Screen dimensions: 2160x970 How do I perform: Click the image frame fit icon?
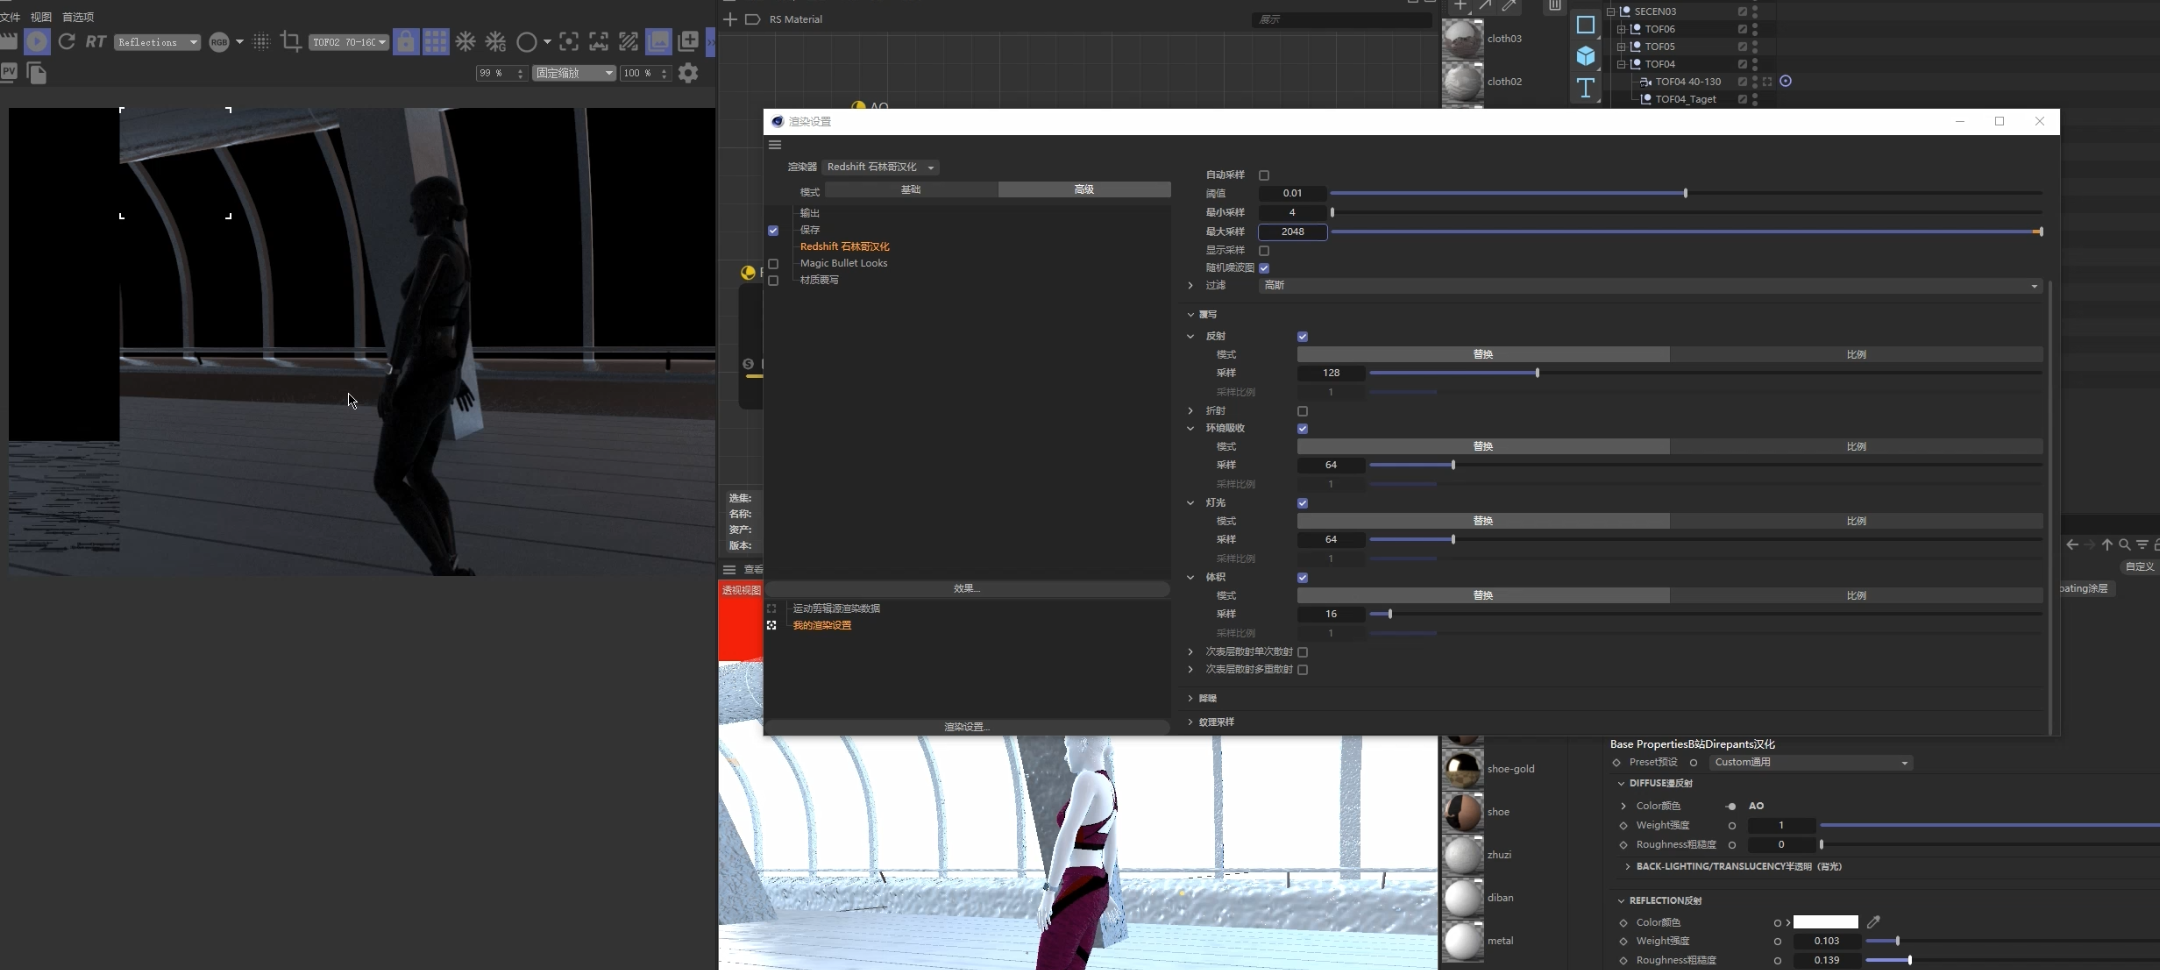click(599, 41)
